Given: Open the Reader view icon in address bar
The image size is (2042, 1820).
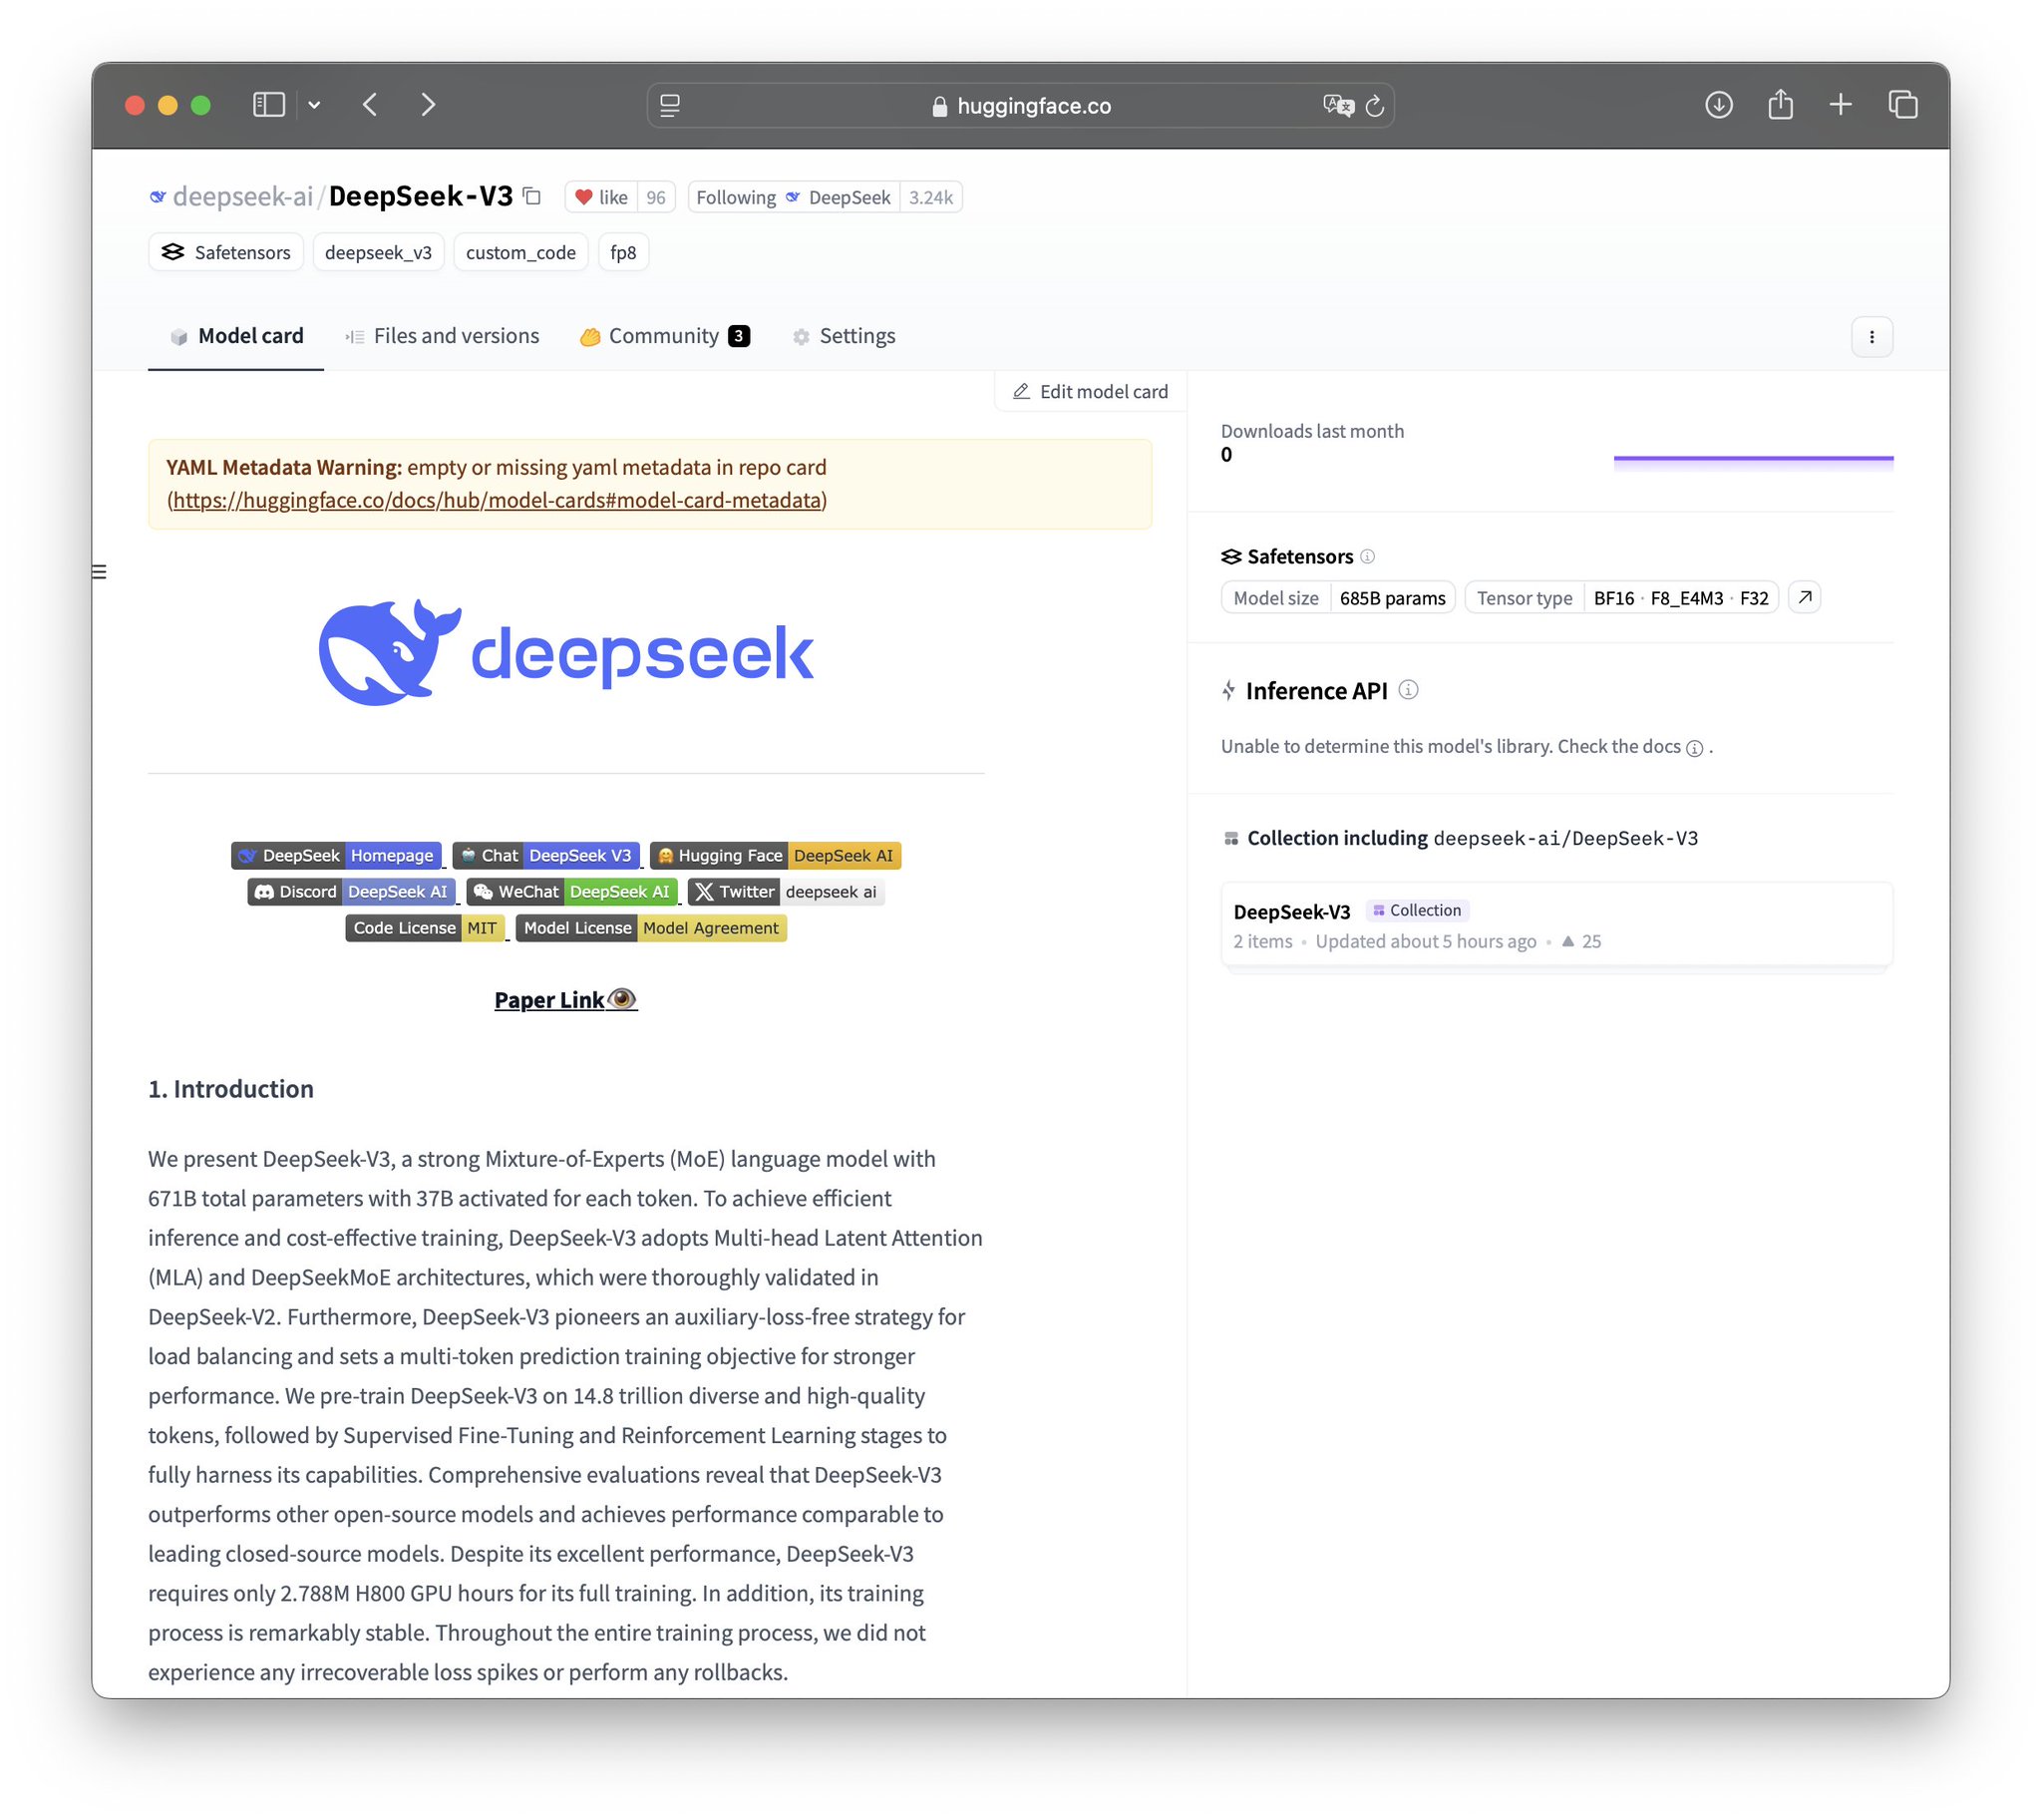Looking at the screenshot, I should [x=670, y=105].
